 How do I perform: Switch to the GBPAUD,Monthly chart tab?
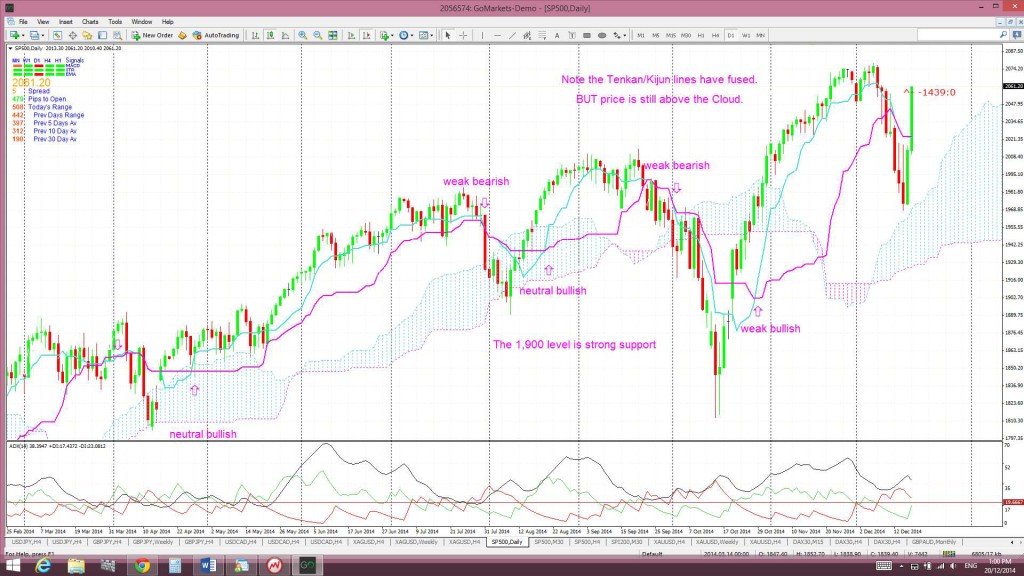[934, 542]
